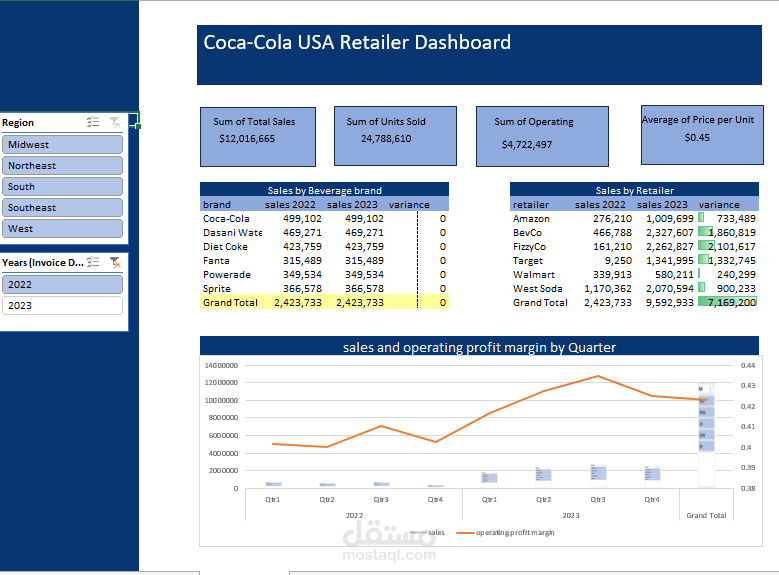The image size is (779, 575).
Task: Select Sales by Beverage brand header
Action: [x=324, y=190]
